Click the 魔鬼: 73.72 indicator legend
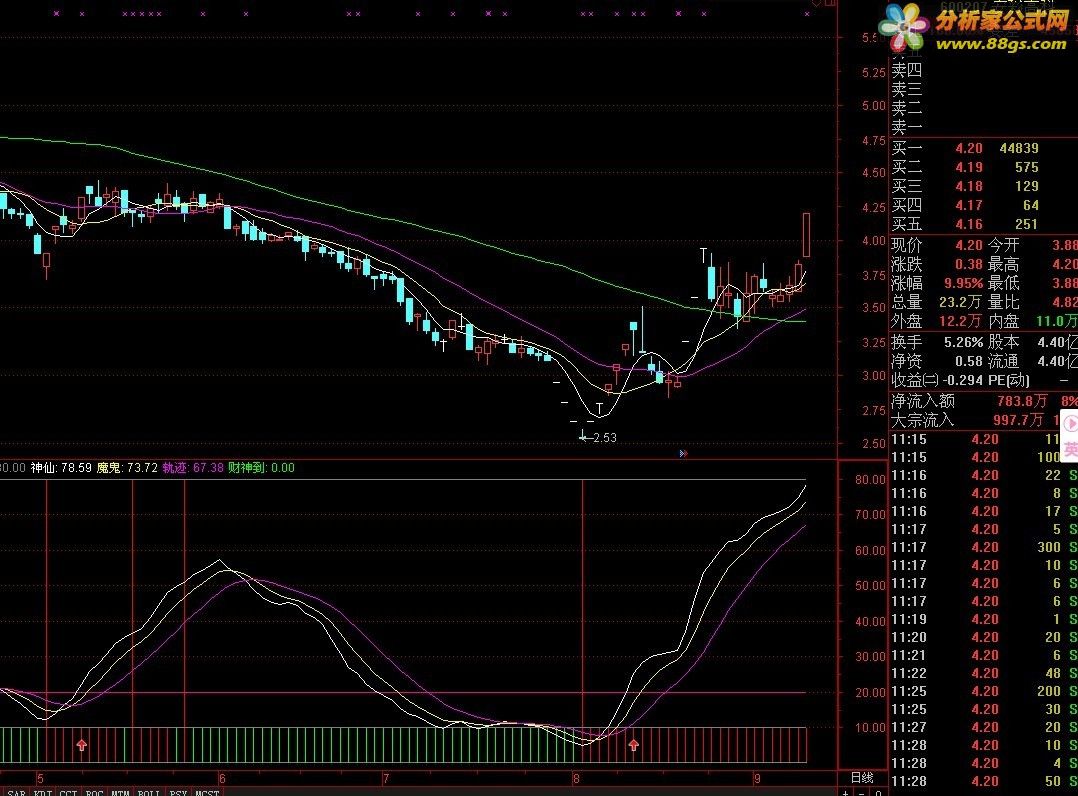The height and width of the screenshot is (796, 1078). (x=126, y=467)
